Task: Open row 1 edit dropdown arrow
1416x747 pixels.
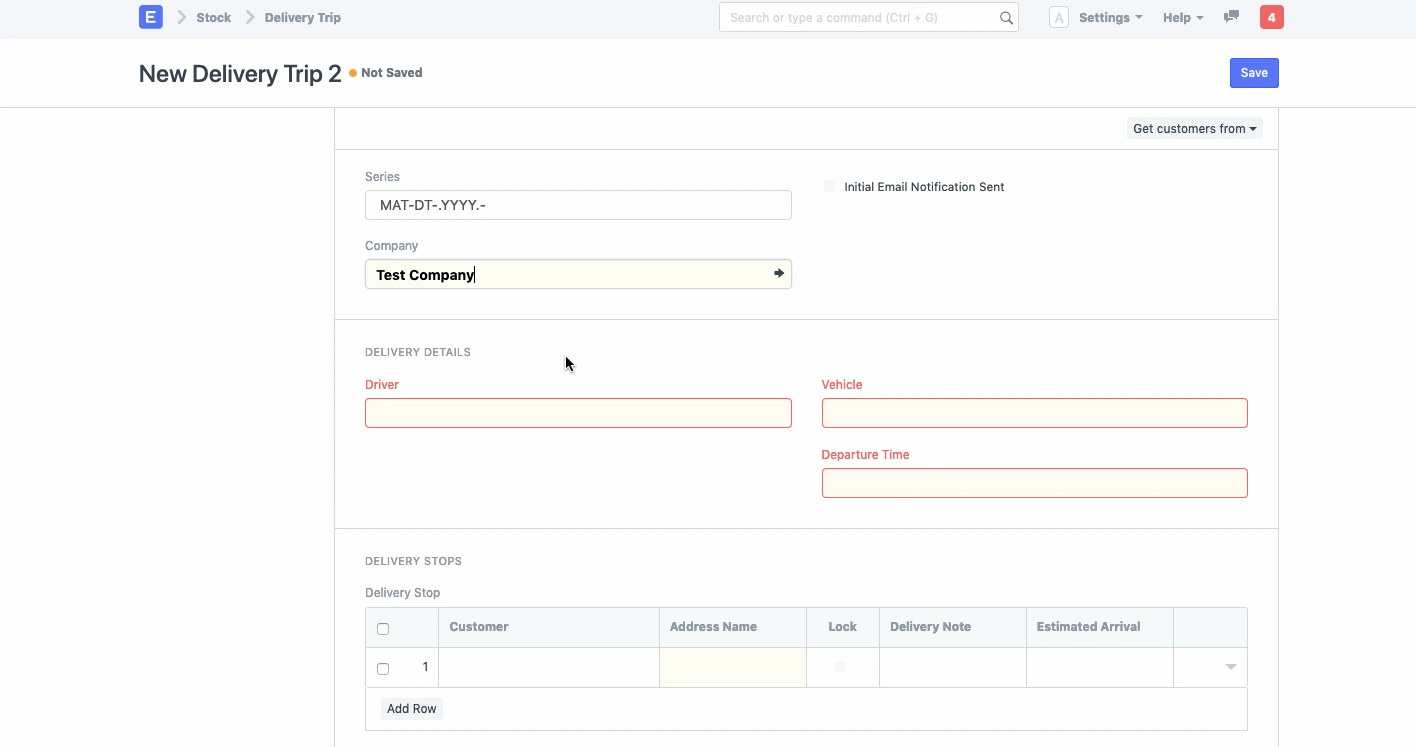Action: [x=1230, y=667]
